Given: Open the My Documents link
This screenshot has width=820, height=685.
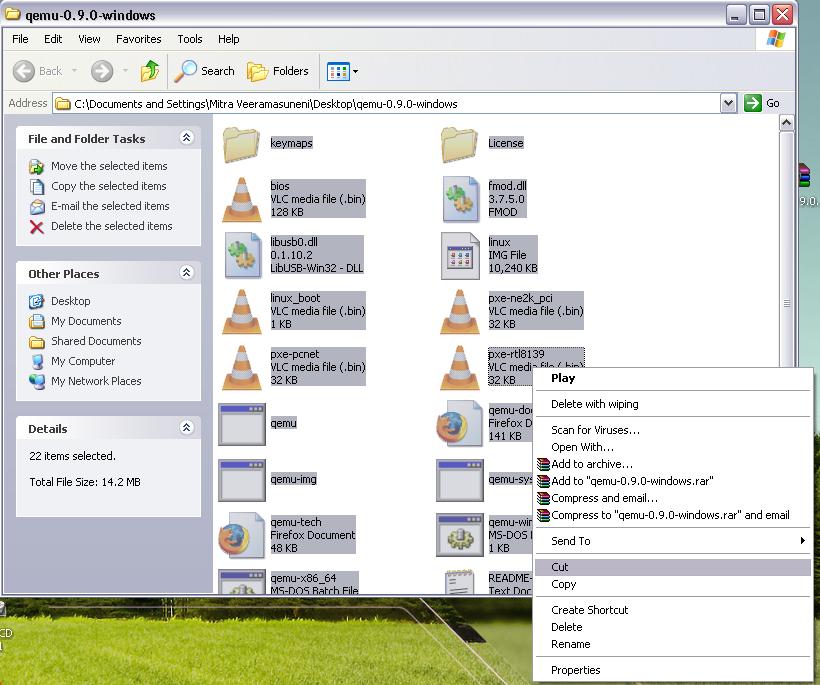Looking at the screenshot, I should [x=86, y=321].
